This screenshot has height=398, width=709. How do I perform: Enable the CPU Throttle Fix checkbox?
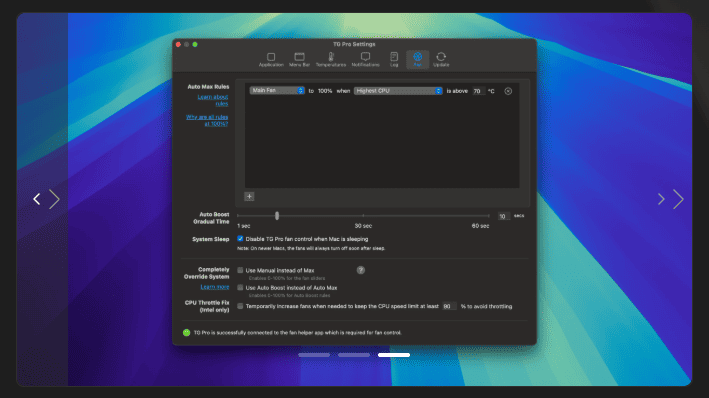[x=240, y=306]
